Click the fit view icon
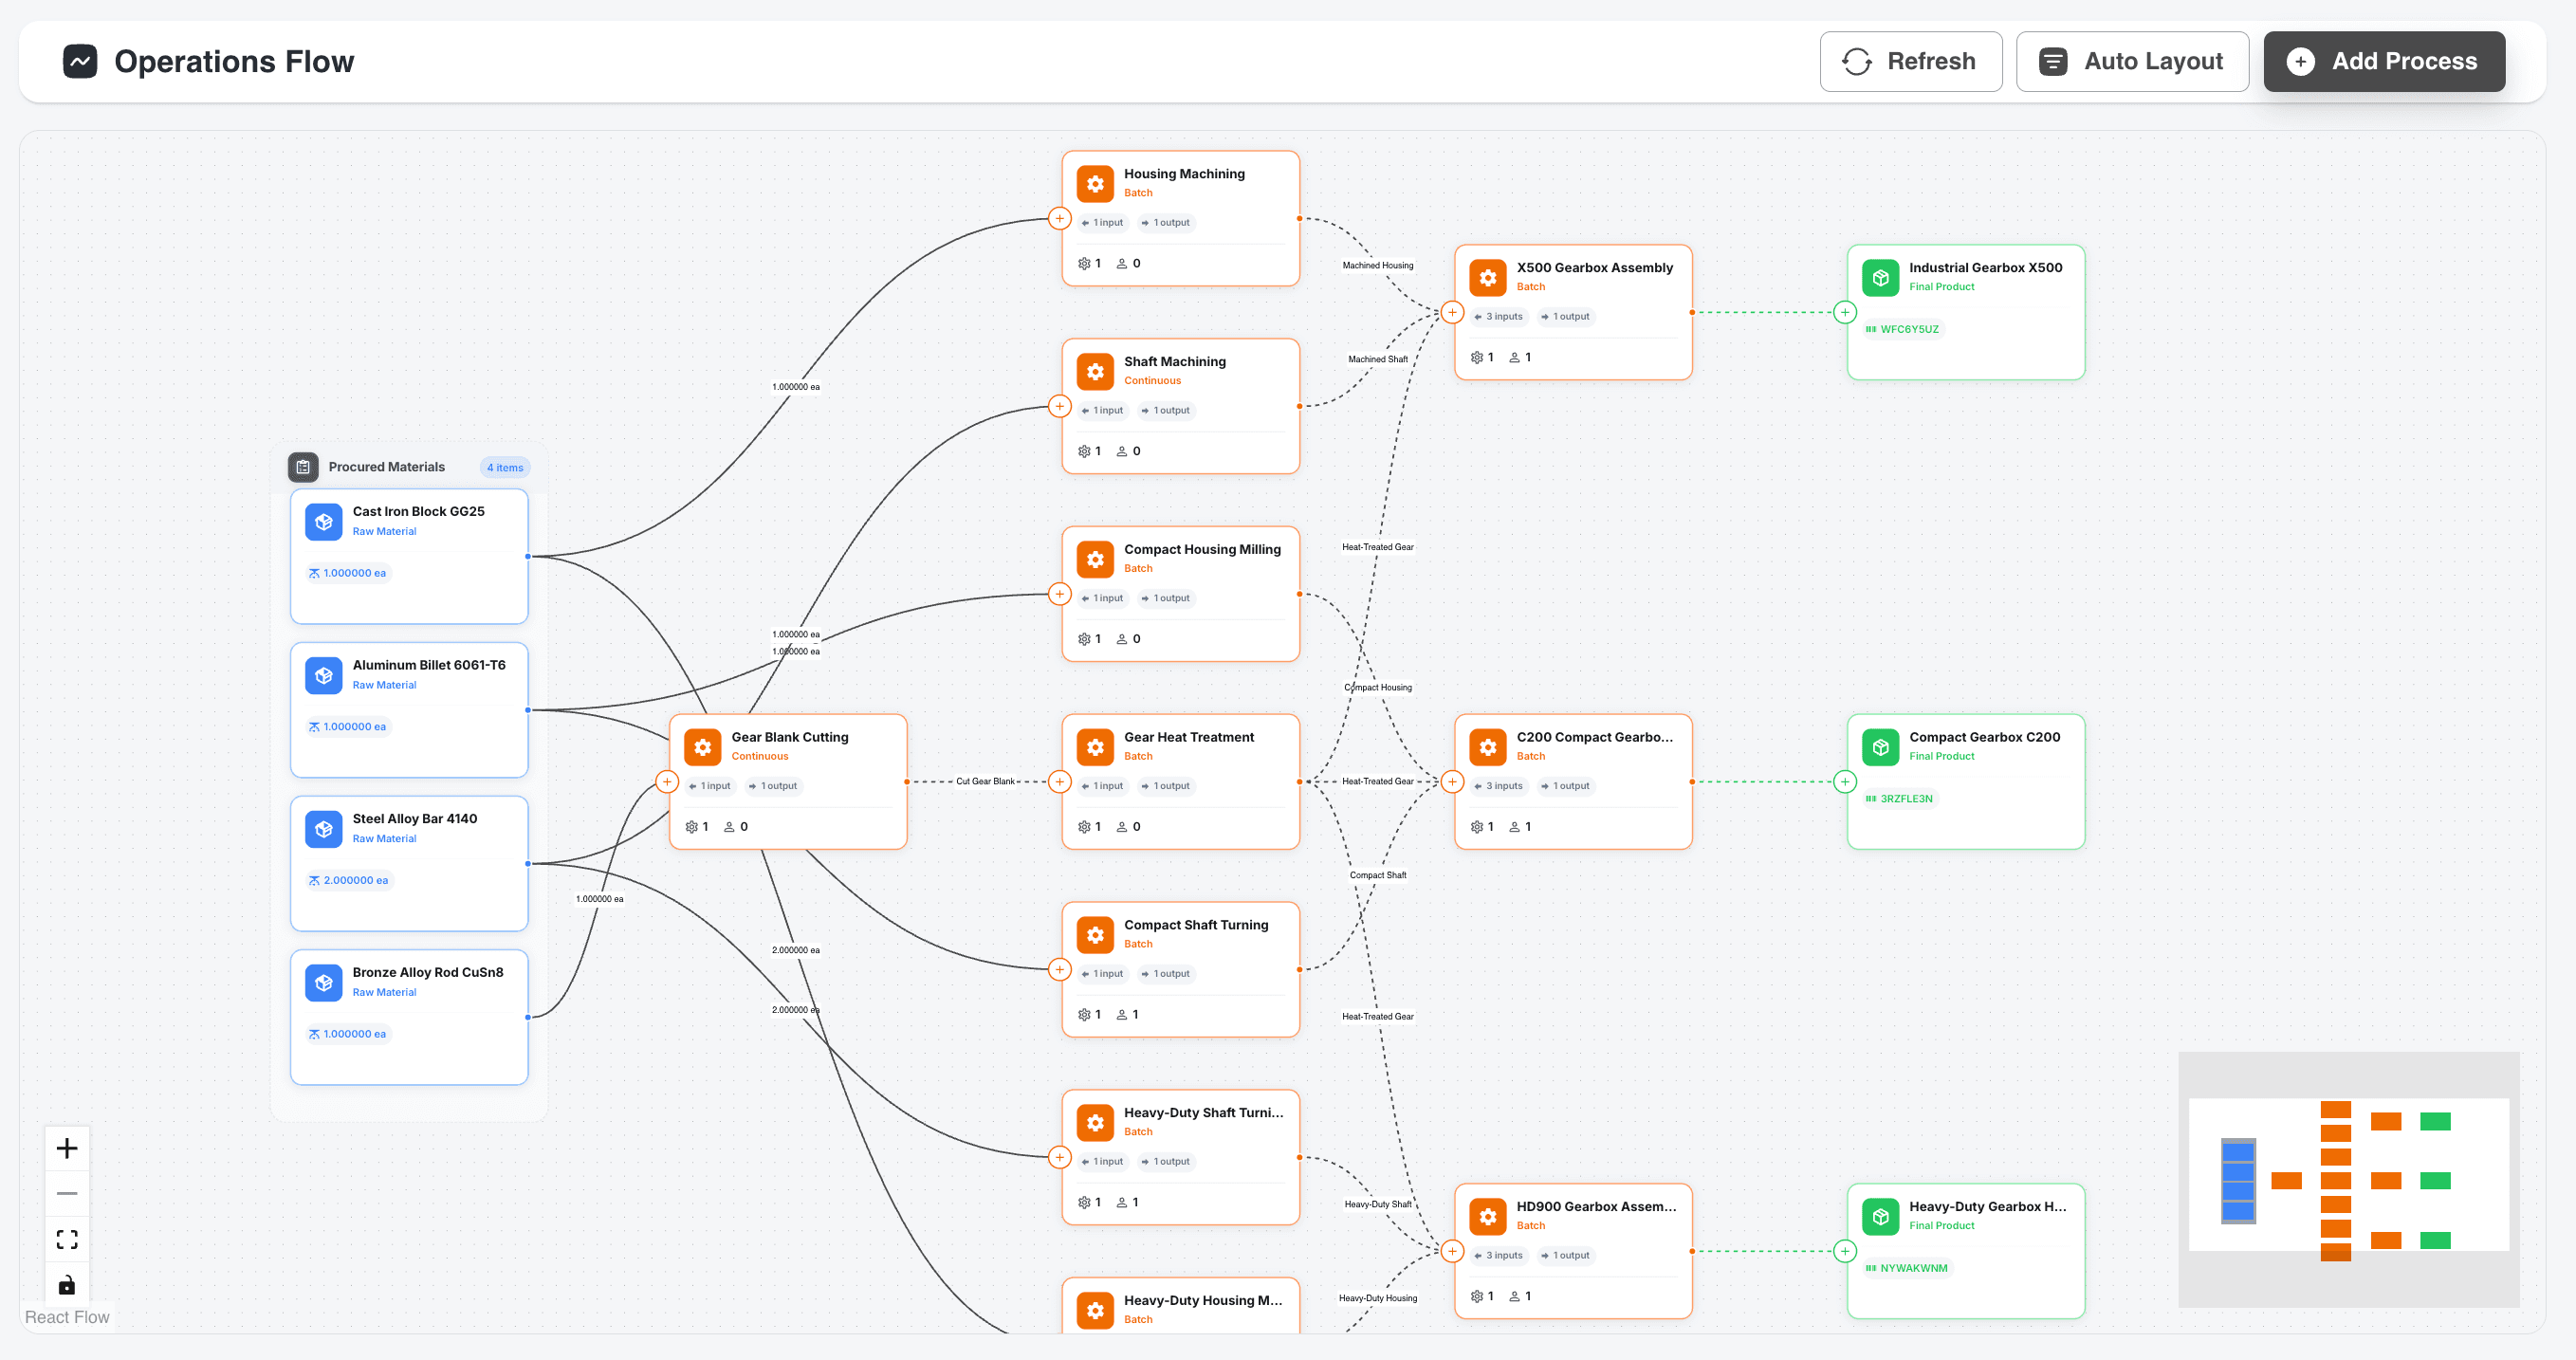 click(67, 1239)
